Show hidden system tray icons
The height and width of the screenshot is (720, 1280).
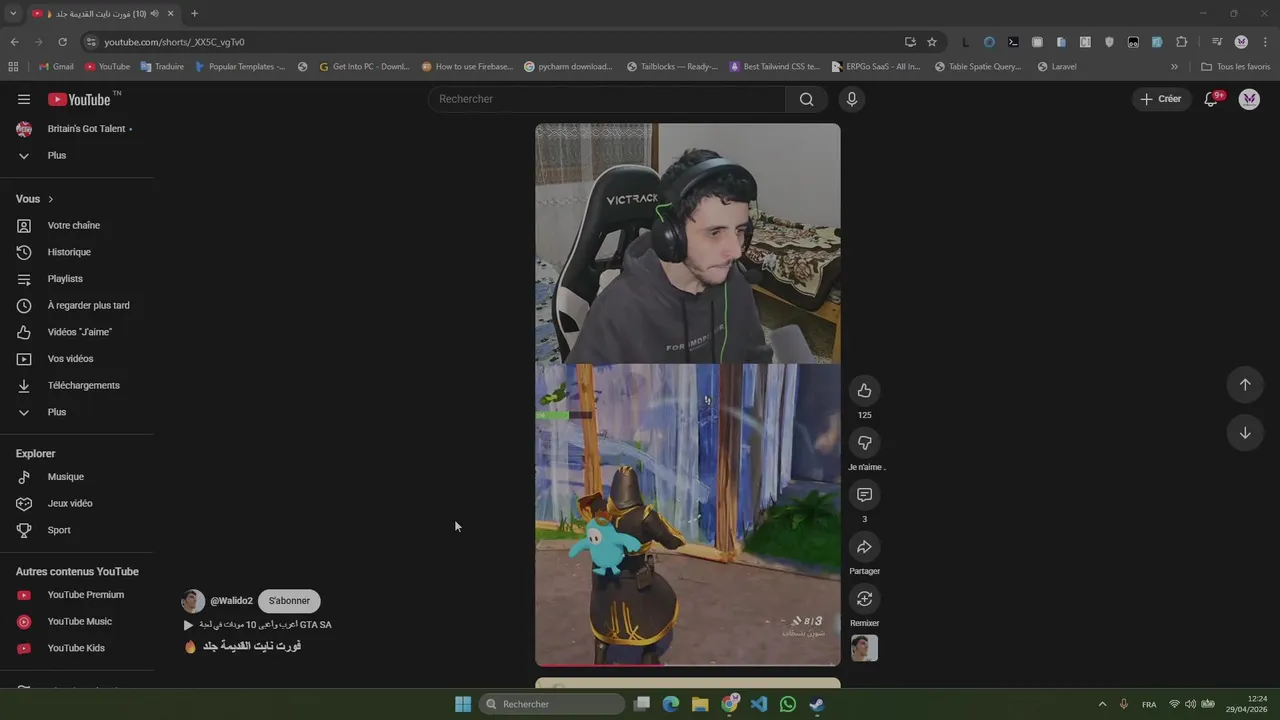point(1102,704)
